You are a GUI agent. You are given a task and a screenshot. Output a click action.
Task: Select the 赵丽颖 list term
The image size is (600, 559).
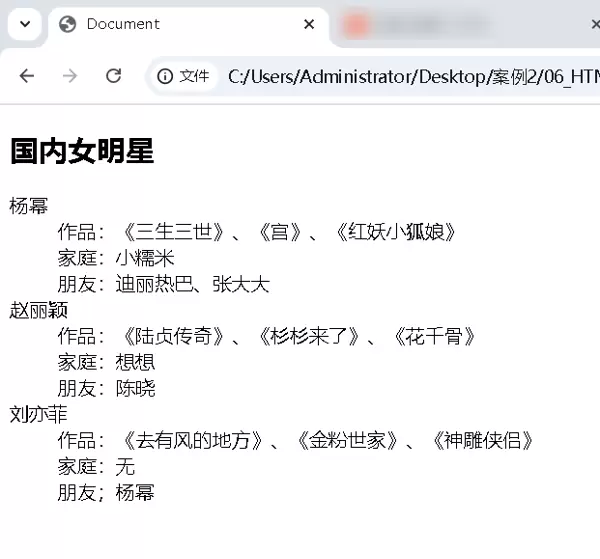click(x=39, y=310)
